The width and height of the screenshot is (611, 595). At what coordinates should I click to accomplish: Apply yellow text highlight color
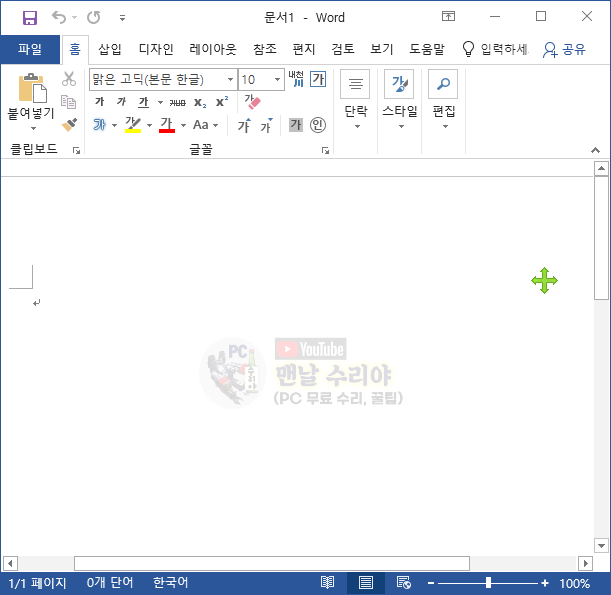[133, 125]
